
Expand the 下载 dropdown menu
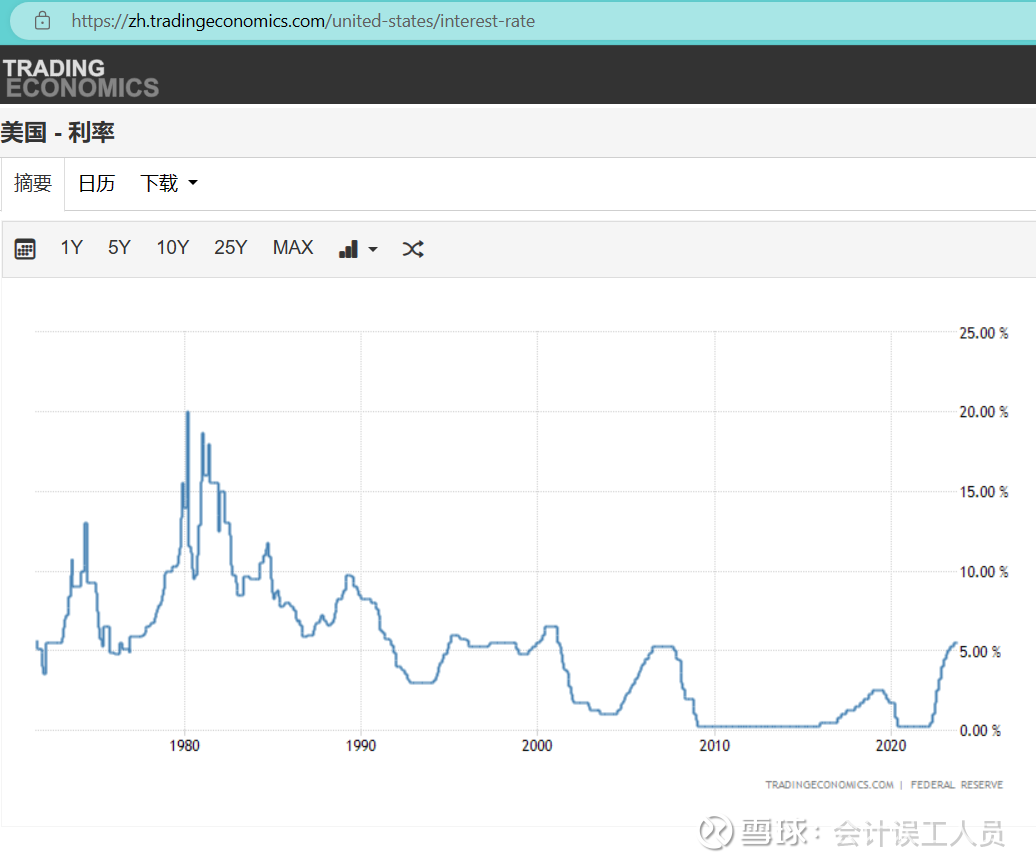(x=168, y=184)
